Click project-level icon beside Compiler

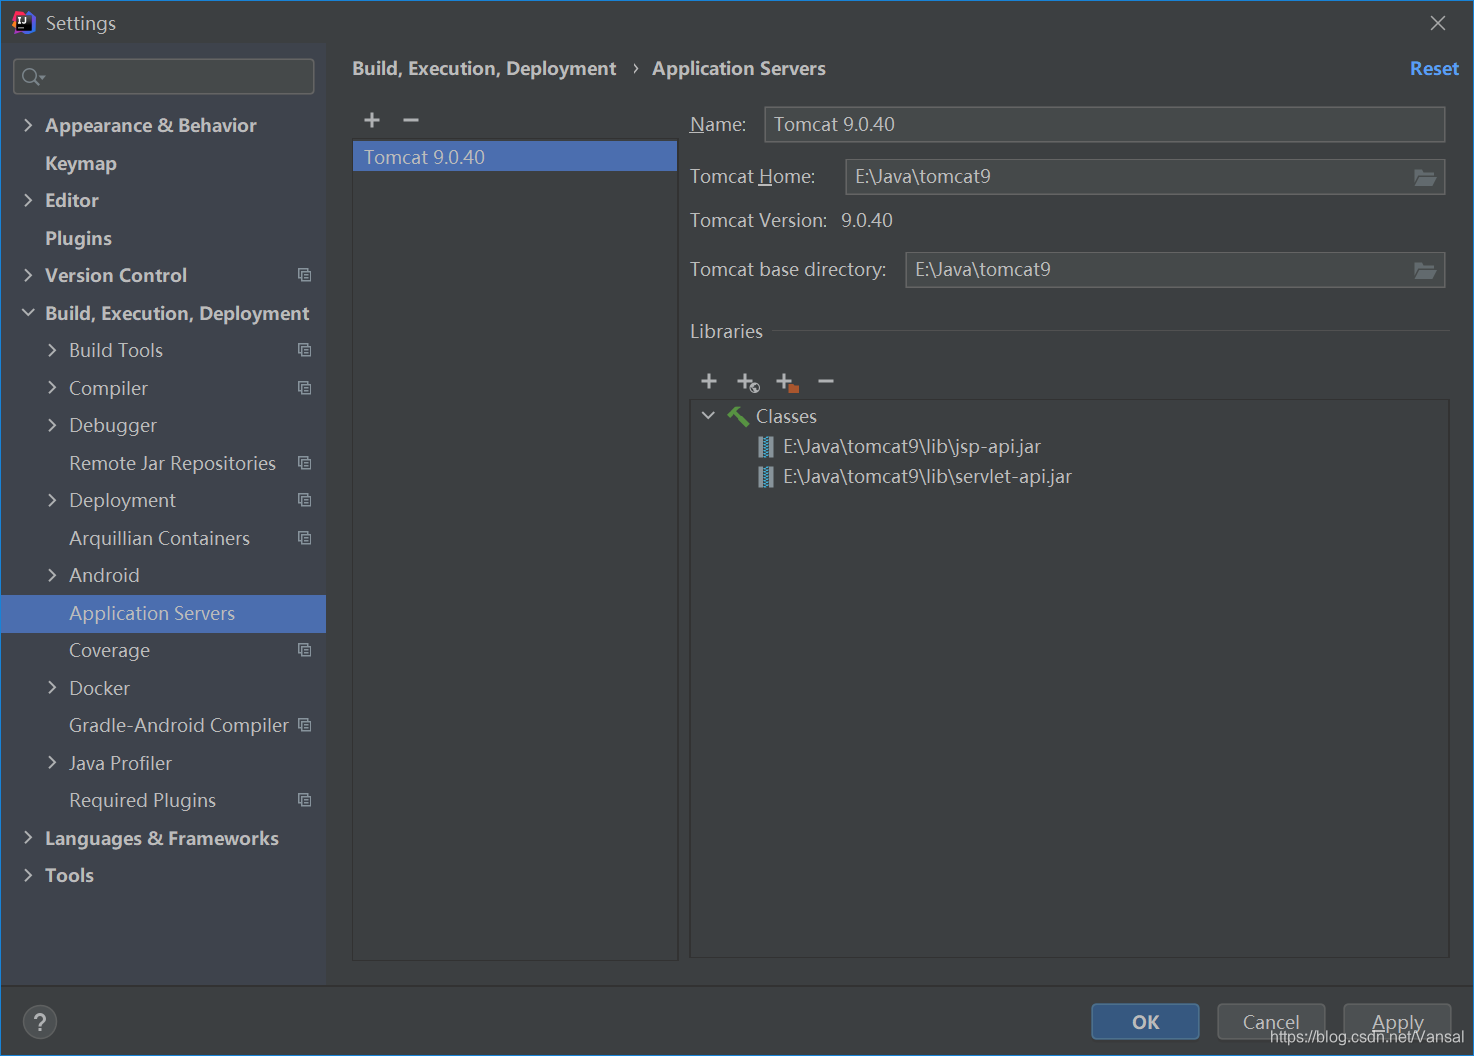pos(305,388)
